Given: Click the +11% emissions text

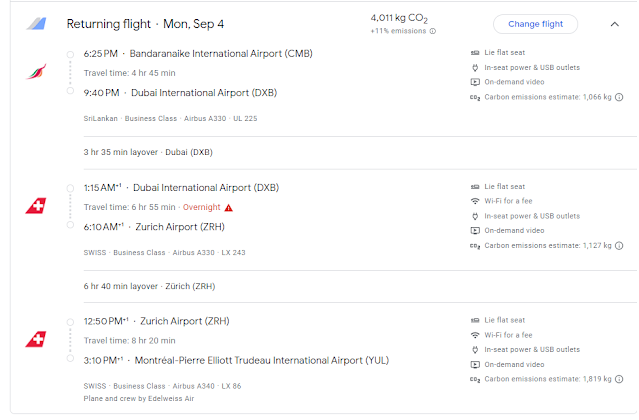Looking at the screenshot, I should click(397, 32).
